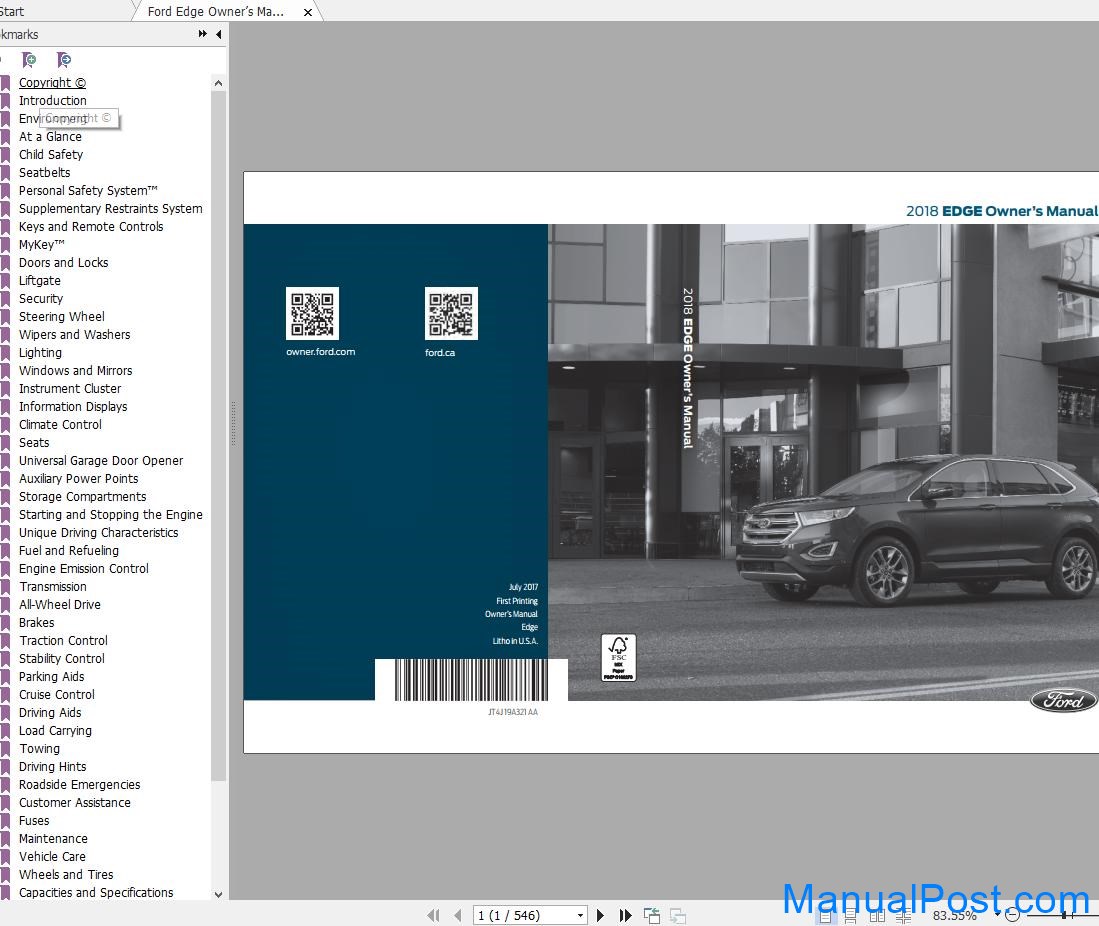Switch to the Start tab
This screenshot has width=1099, height=926.
[12, 11]
